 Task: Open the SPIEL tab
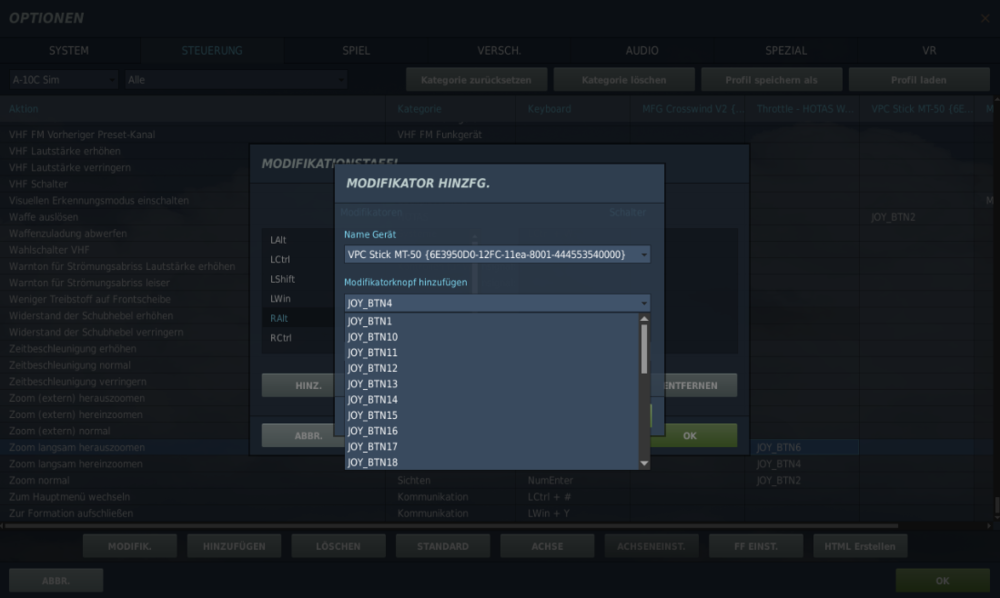[356, 50]
